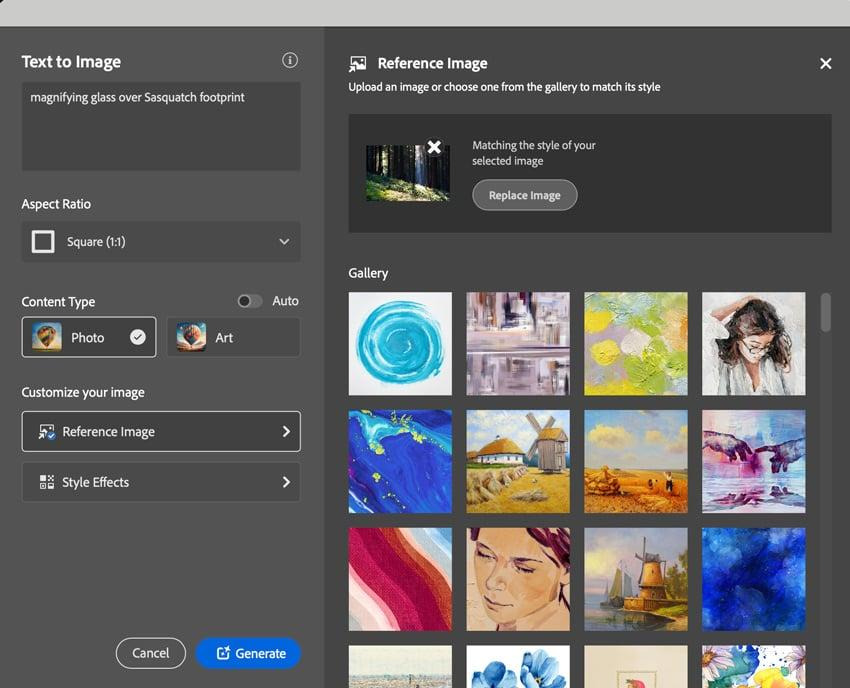This screenshot has width=850, height=688.
Task: Click the Customize your image label
Action: (x=83, y=393)
